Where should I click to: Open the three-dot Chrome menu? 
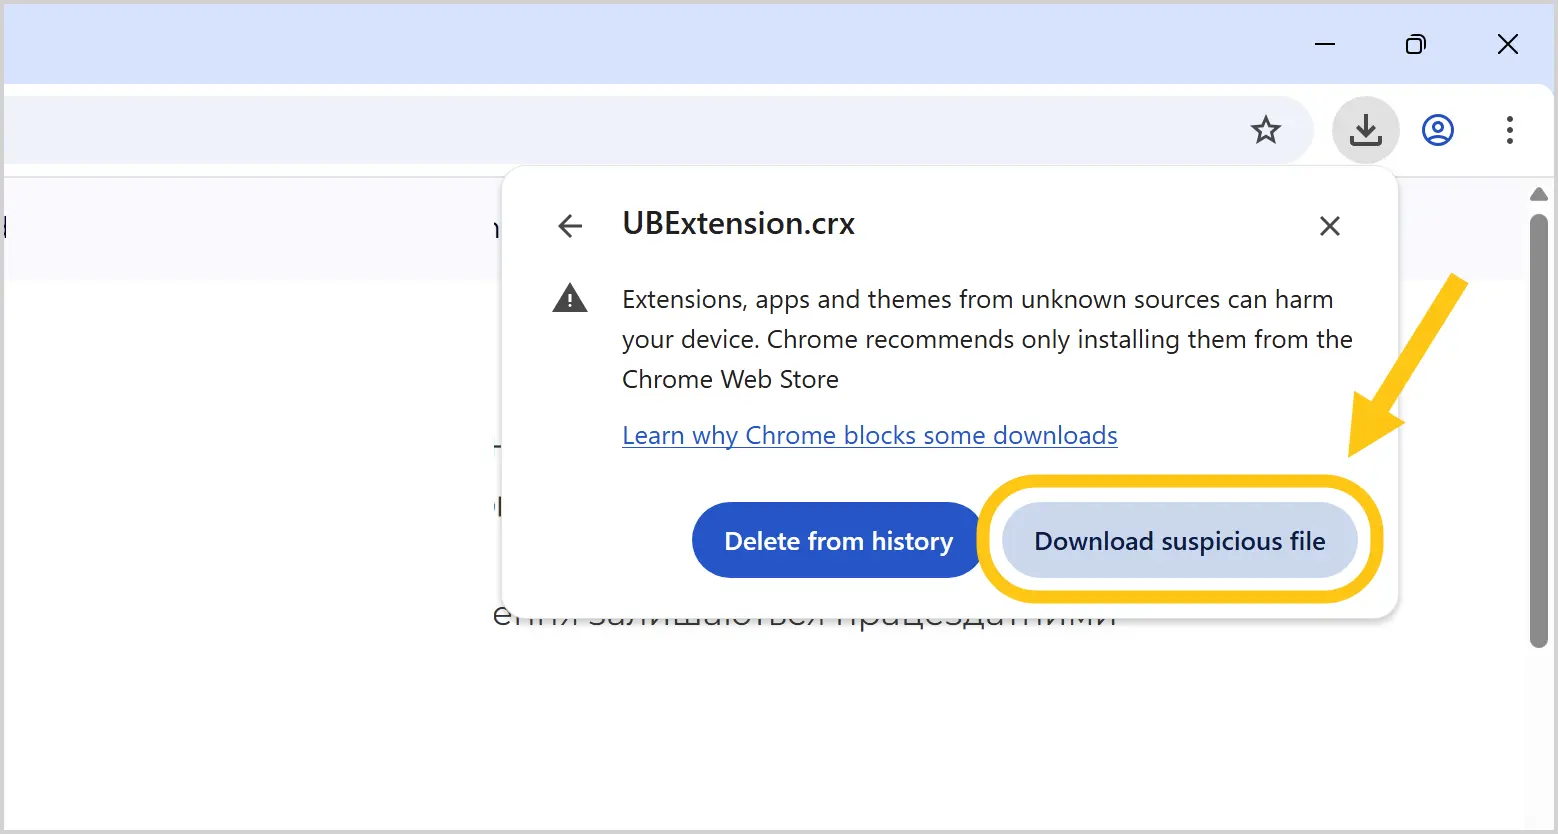click(x=1510, y=130)
